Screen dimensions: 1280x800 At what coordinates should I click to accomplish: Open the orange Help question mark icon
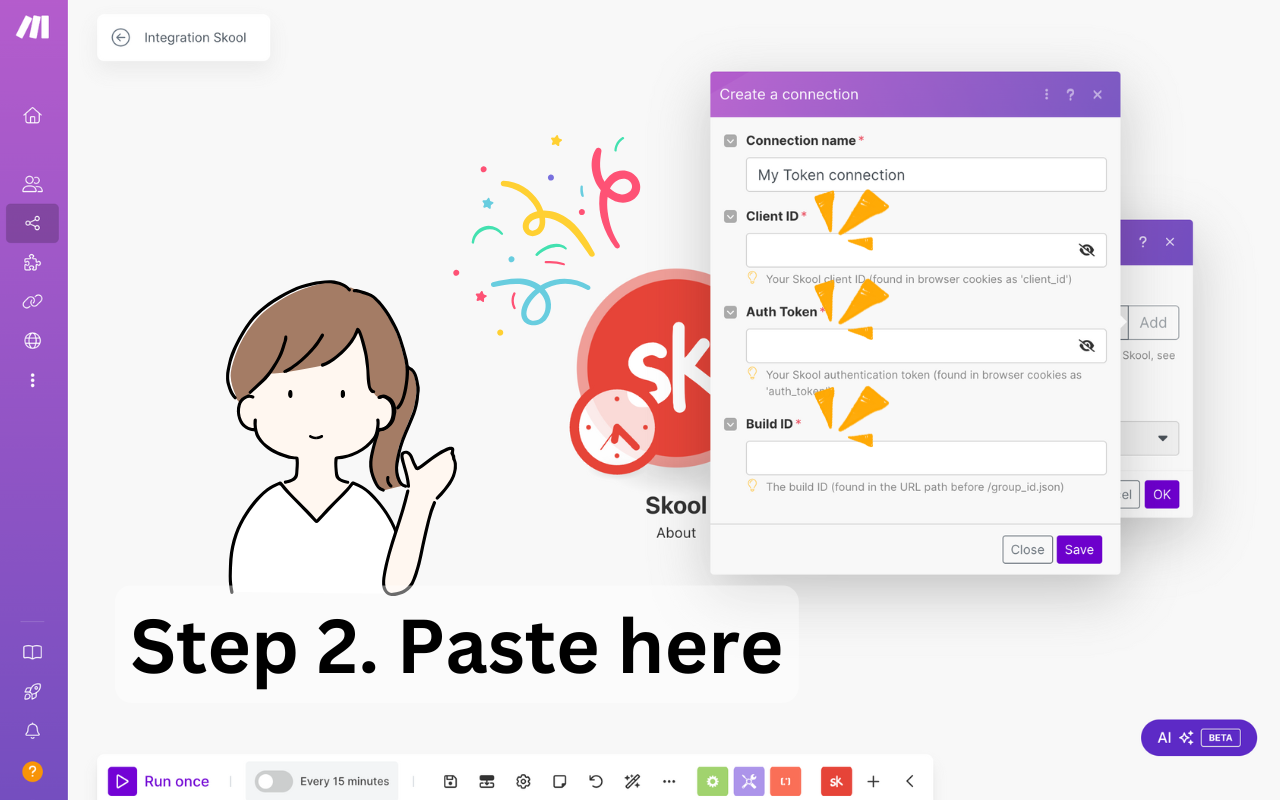32,771
